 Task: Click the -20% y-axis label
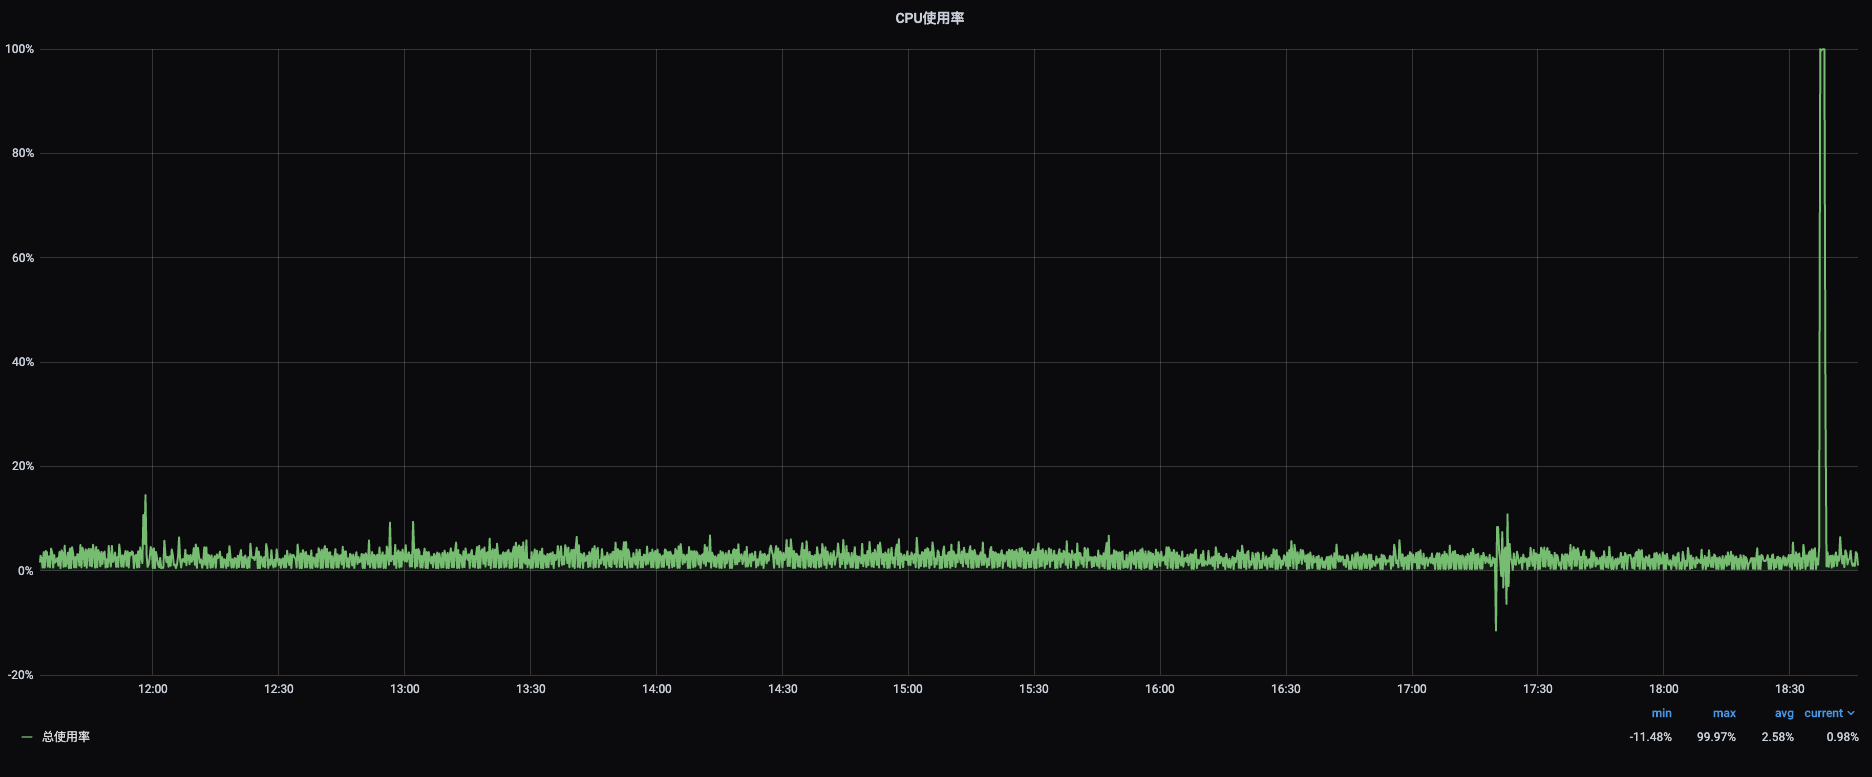(21, 675)
